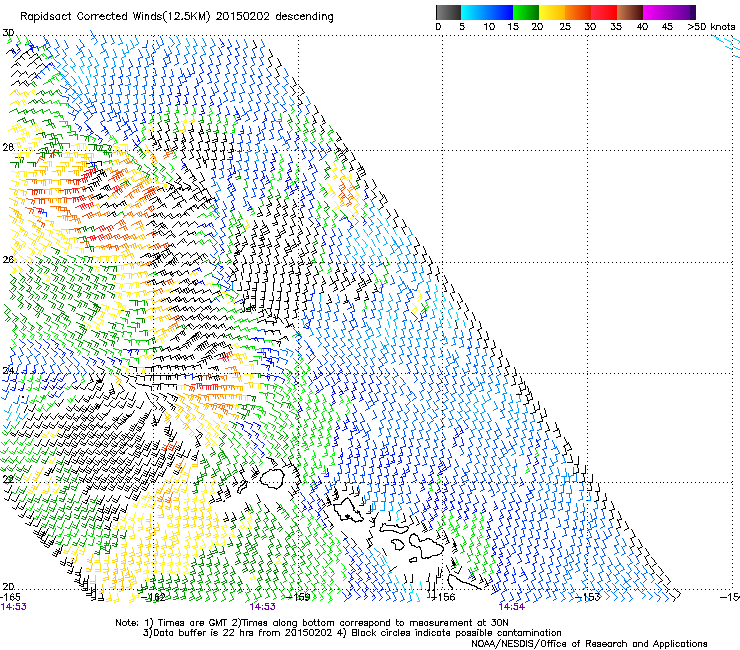The height and width of the screenshot is (650, 740).
Task: Click the latitude label "28"
Action: coord(8,147)
